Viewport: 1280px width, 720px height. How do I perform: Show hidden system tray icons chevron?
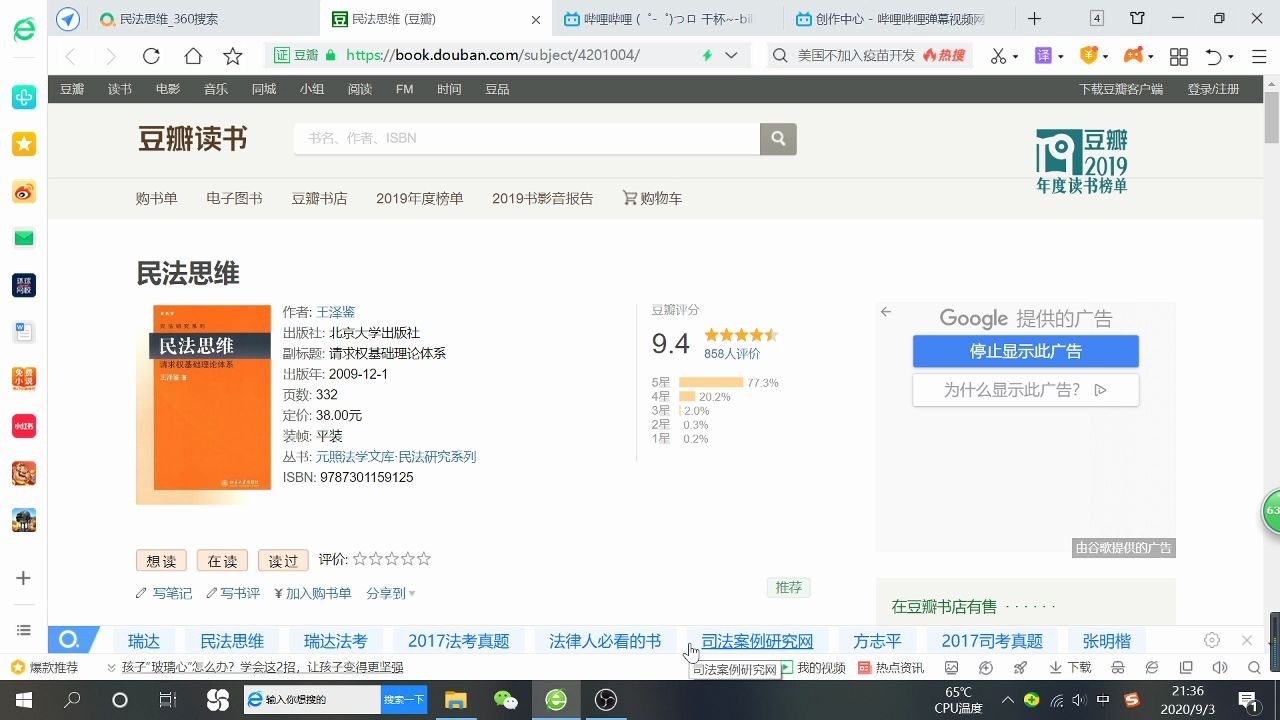[1007, 700]
